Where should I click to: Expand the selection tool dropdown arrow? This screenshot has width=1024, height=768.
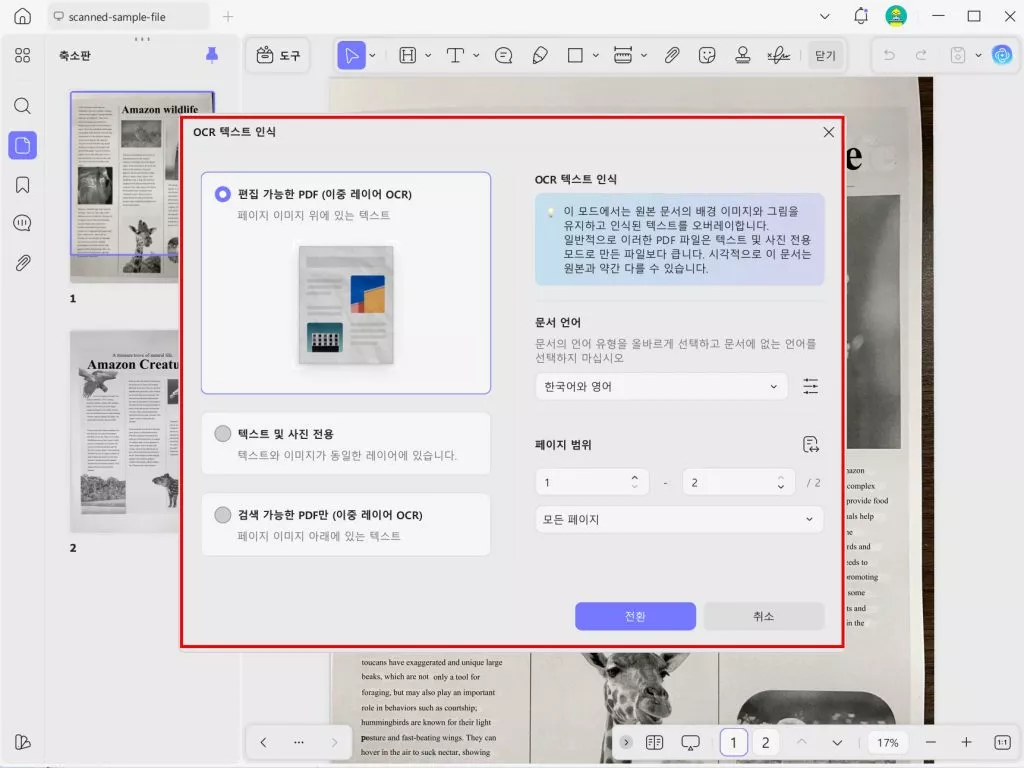pyautogui.click(x=372, y=56)
